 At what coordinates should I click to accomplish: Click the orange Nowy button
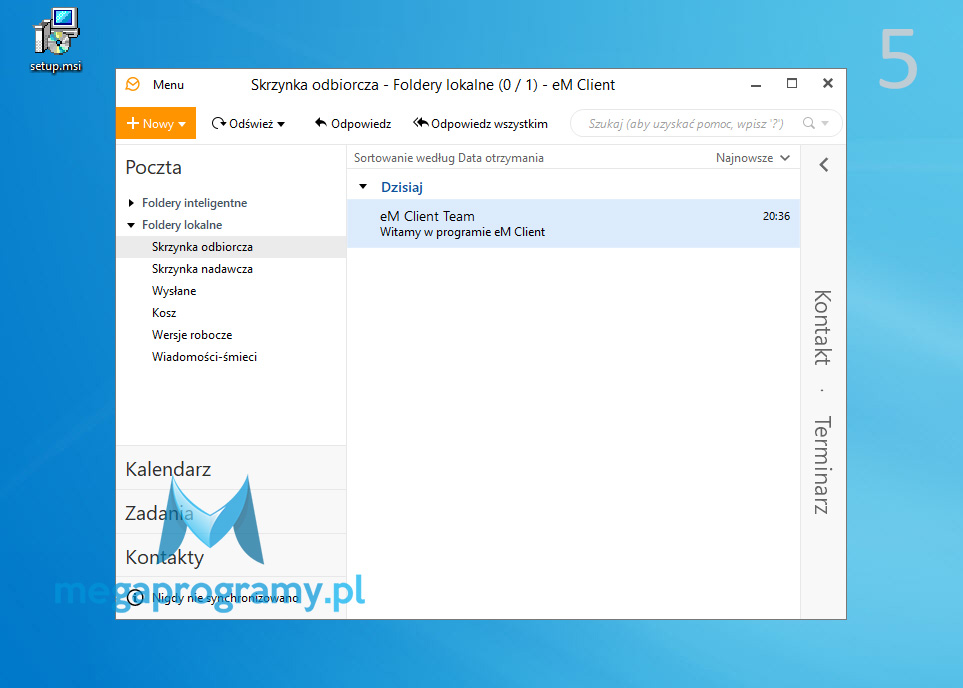tap(156, 123)
